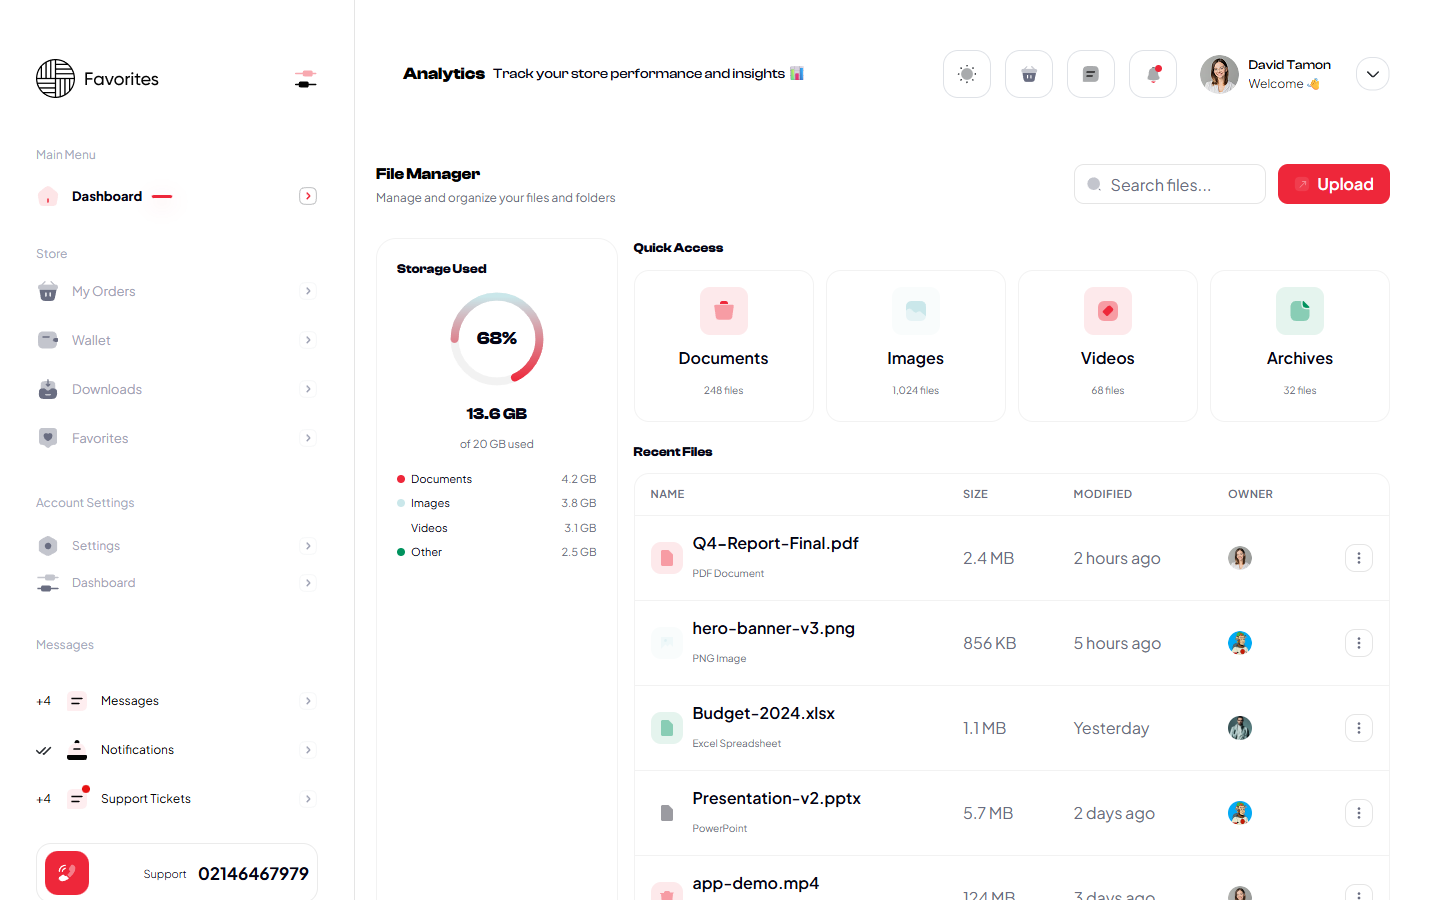Expand the David Tamon profile dropdown
This screenshot has height=900, width=1440.
click(1372, 73)
